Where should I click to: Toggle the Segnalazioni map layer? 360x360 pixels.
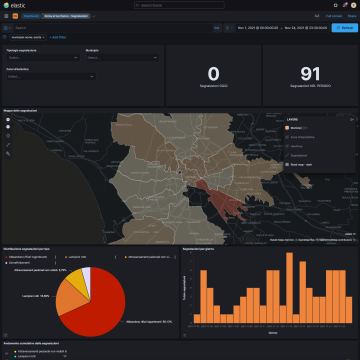click(x=296, y=155)
